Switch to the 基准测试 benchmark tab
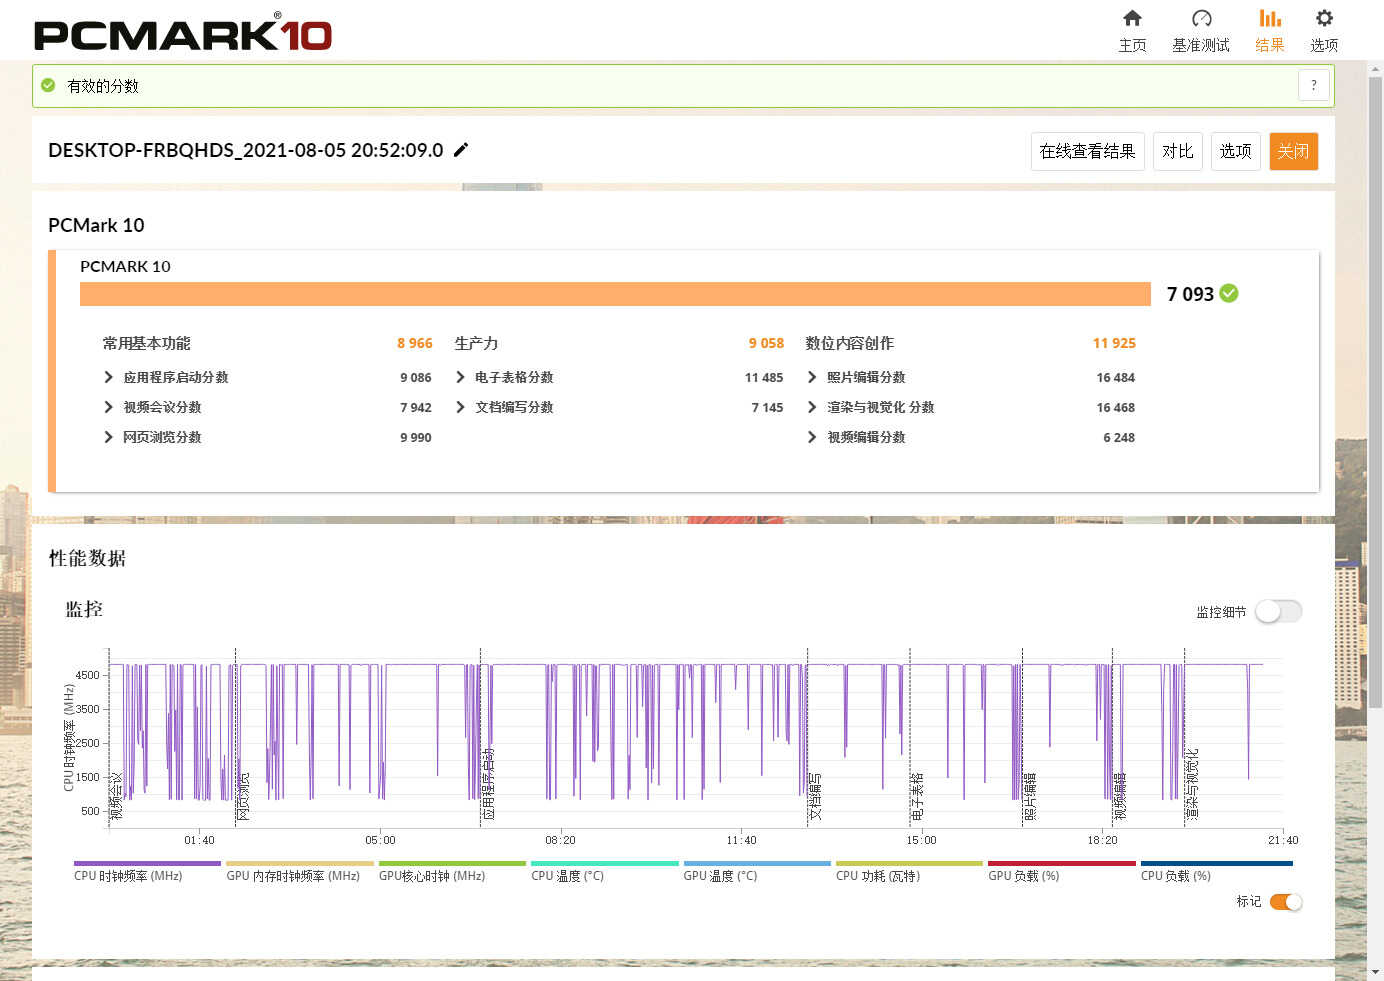 point(1201,31)
